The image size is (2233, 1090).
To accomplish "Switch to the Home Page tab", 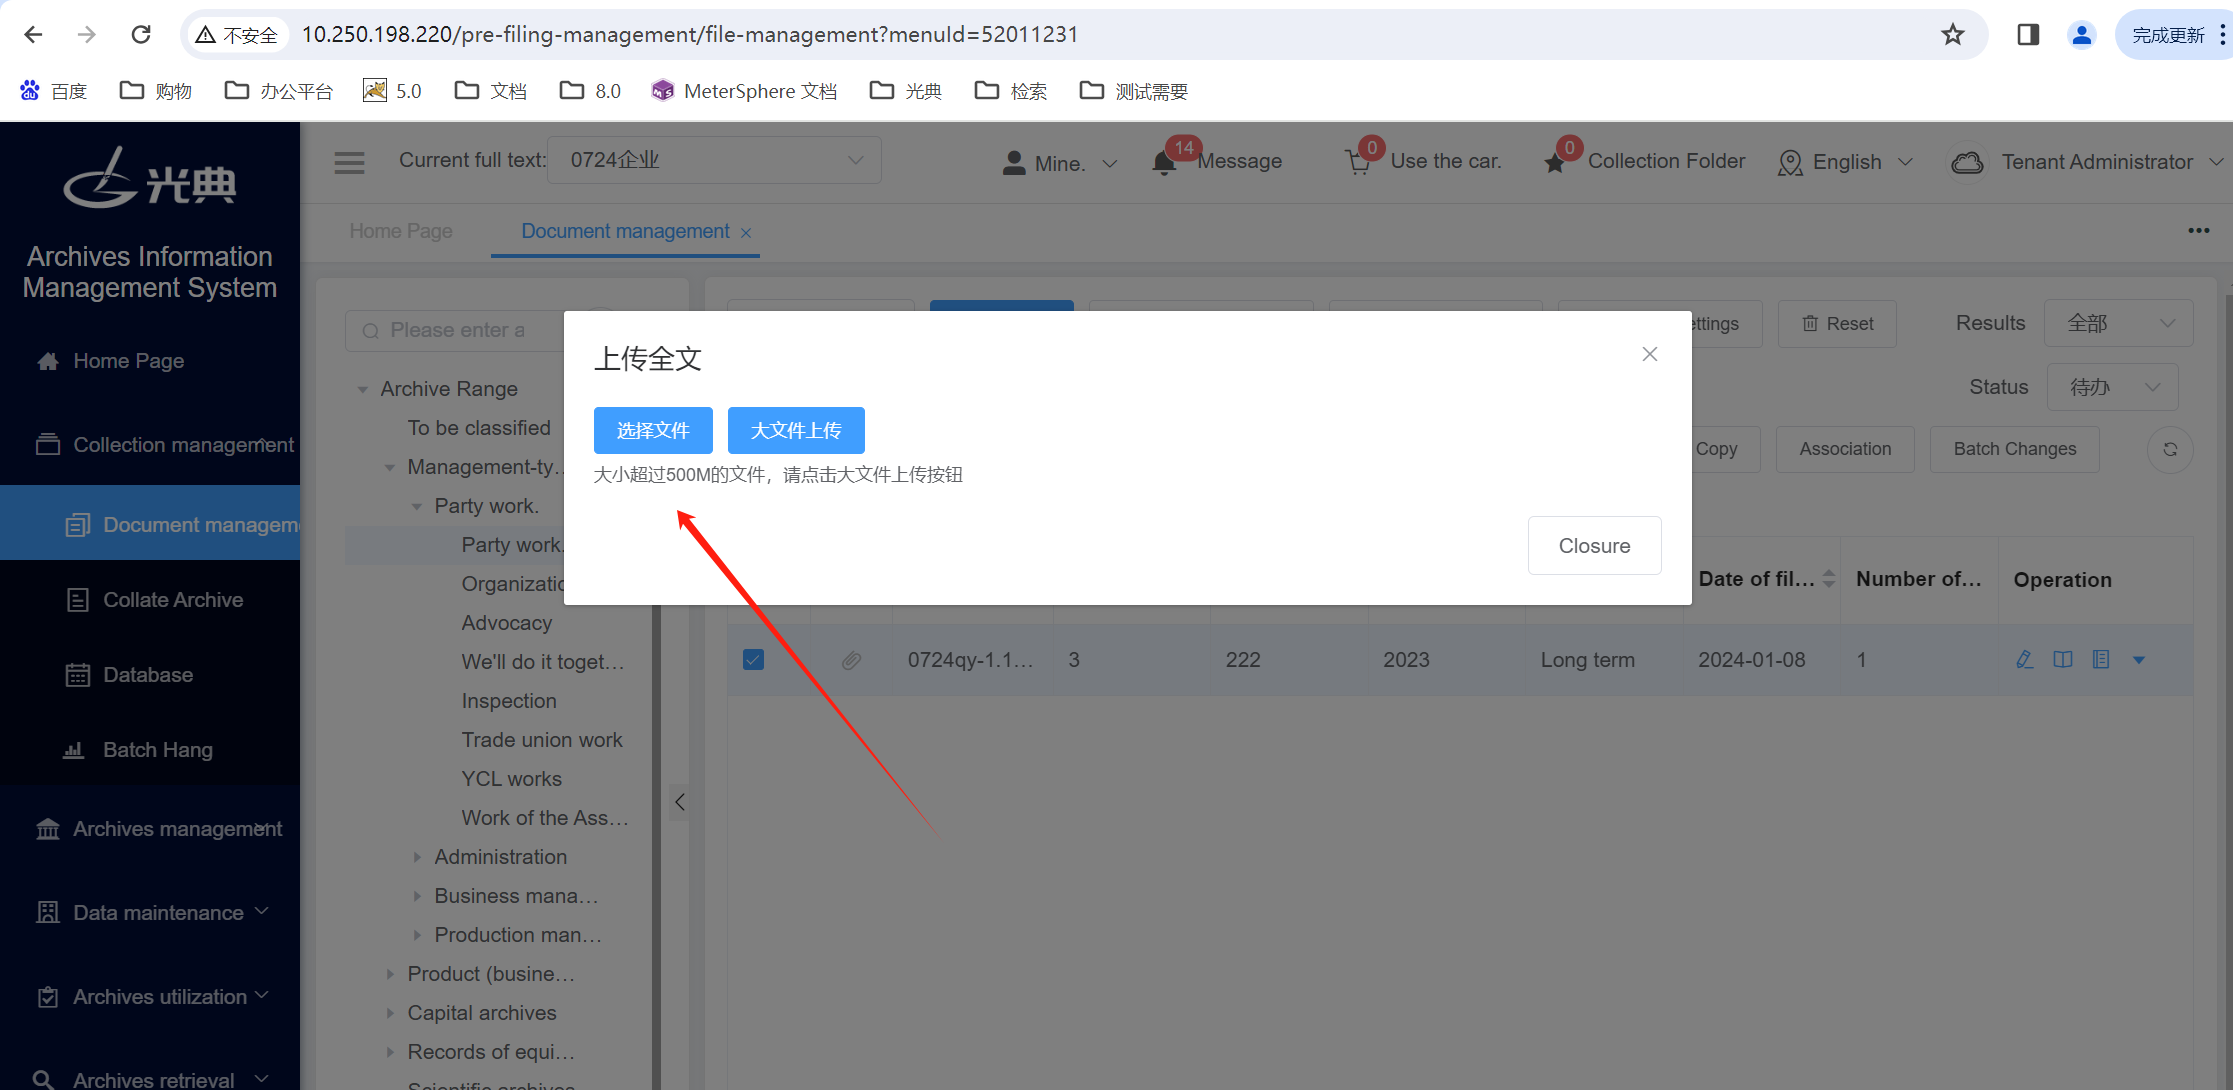I will coord(401,231).
